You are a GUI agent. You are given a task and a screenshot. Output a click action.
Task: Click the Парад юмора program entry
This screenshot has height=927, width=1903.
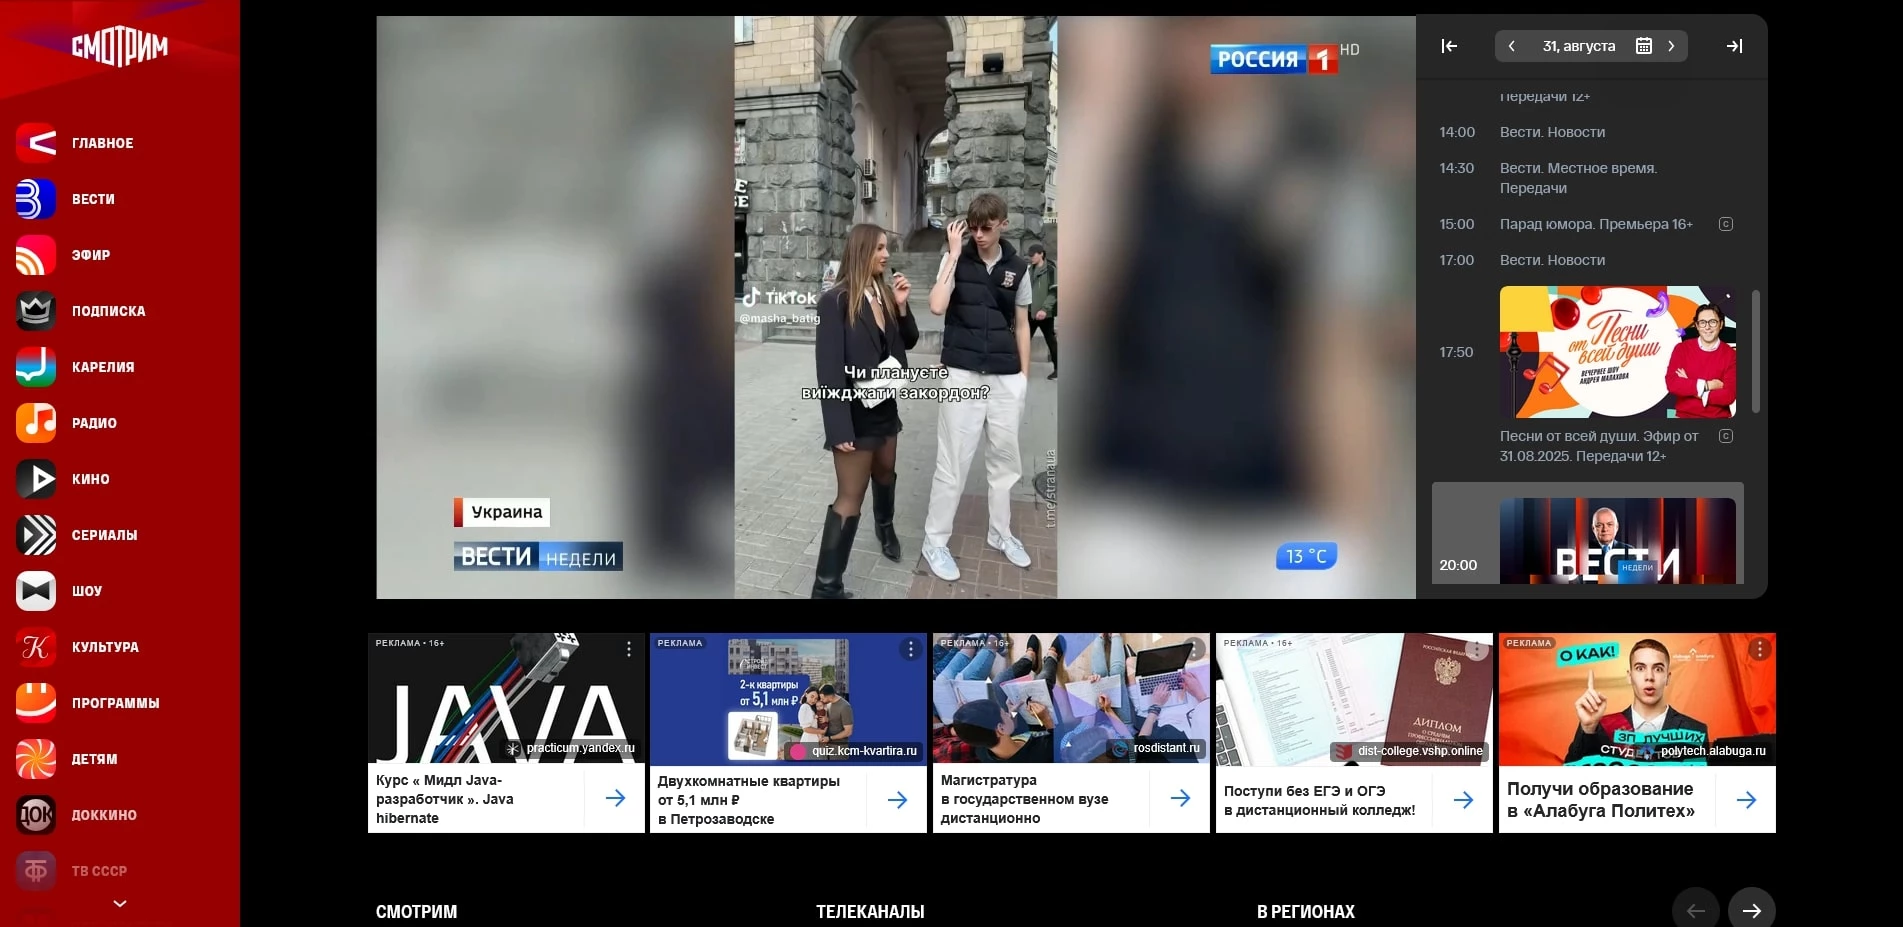1595,224
